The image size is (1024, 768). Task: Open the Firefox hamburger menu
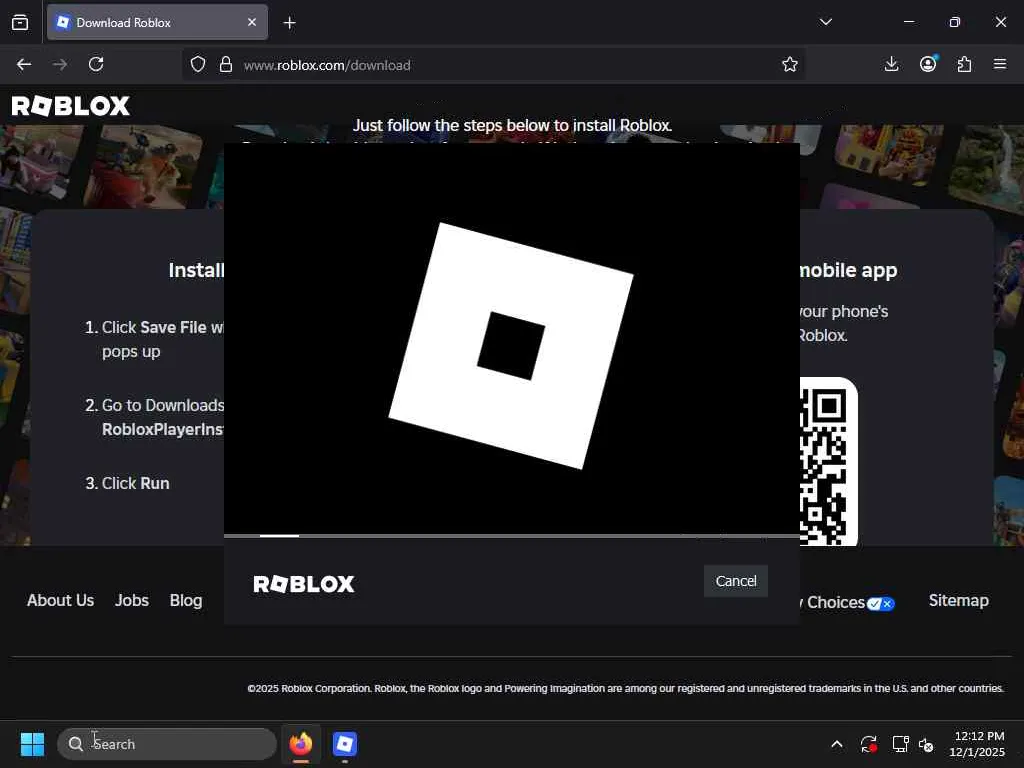point(1000,64)
